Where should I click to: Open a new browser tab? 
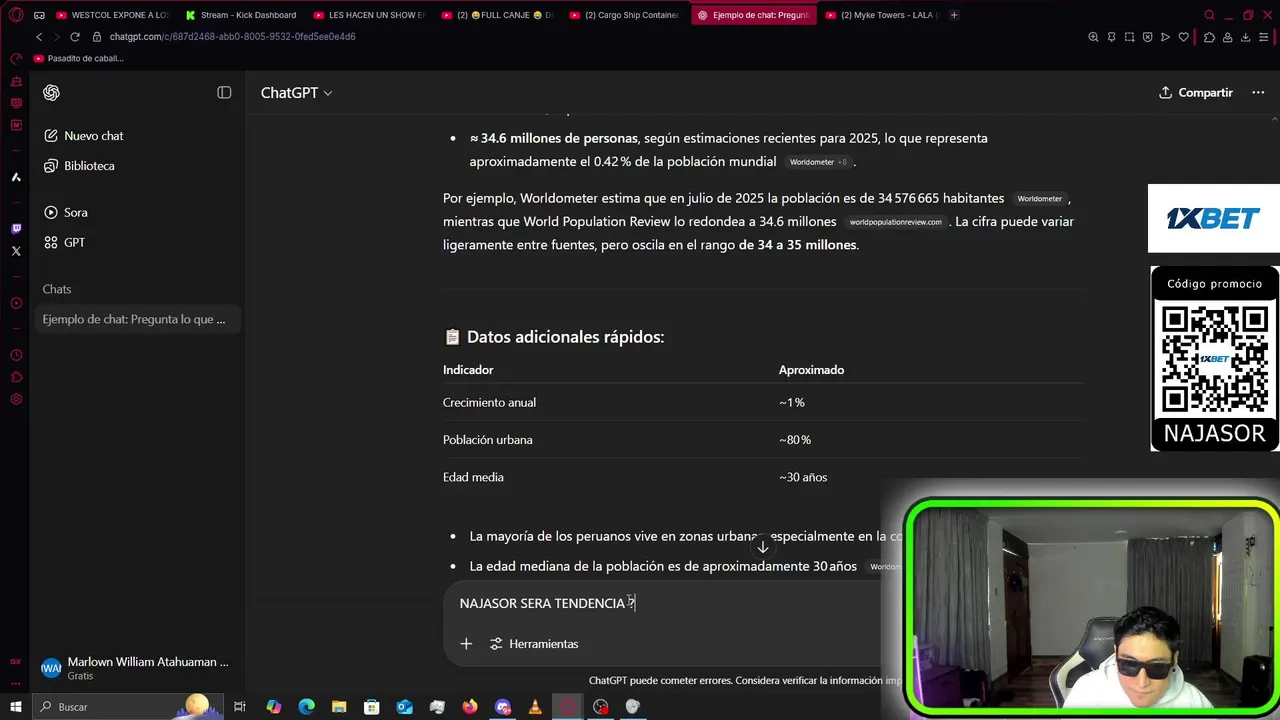click(954, 15)
